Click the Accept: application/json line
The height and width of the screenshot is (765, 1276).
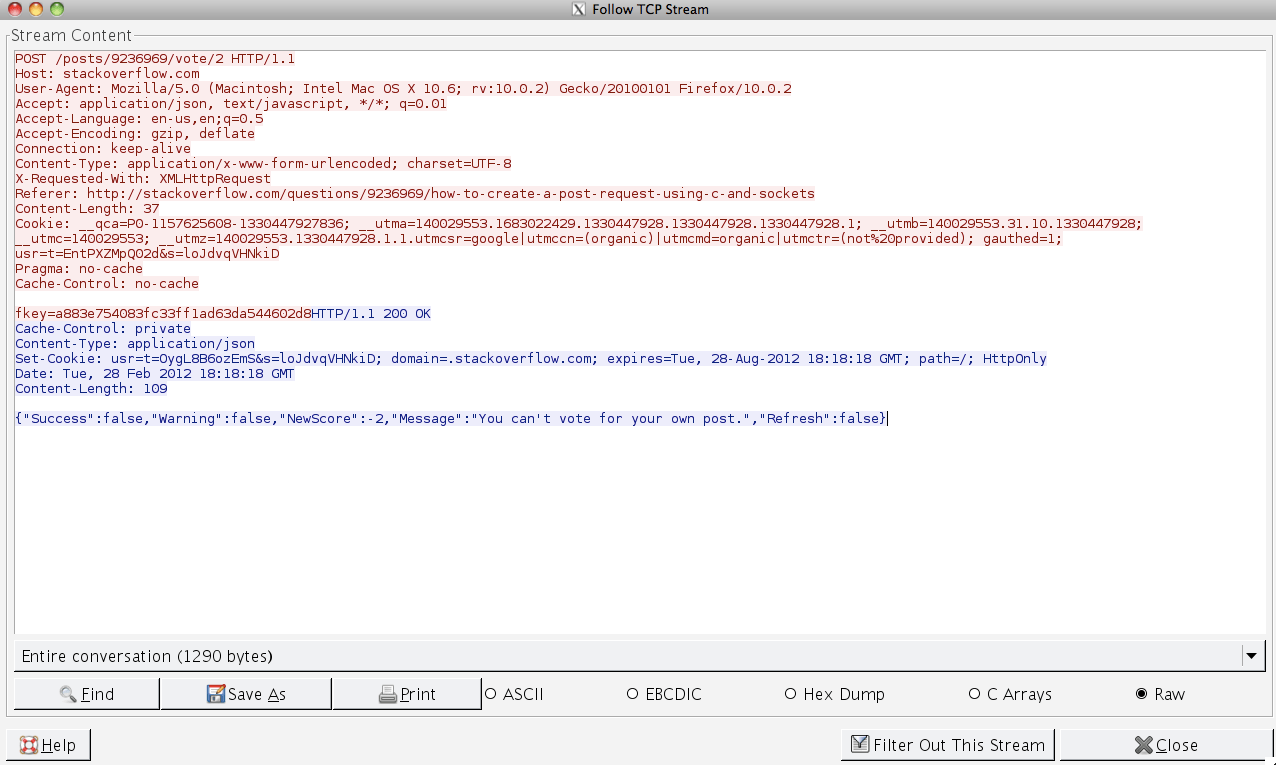click(231, 104)
